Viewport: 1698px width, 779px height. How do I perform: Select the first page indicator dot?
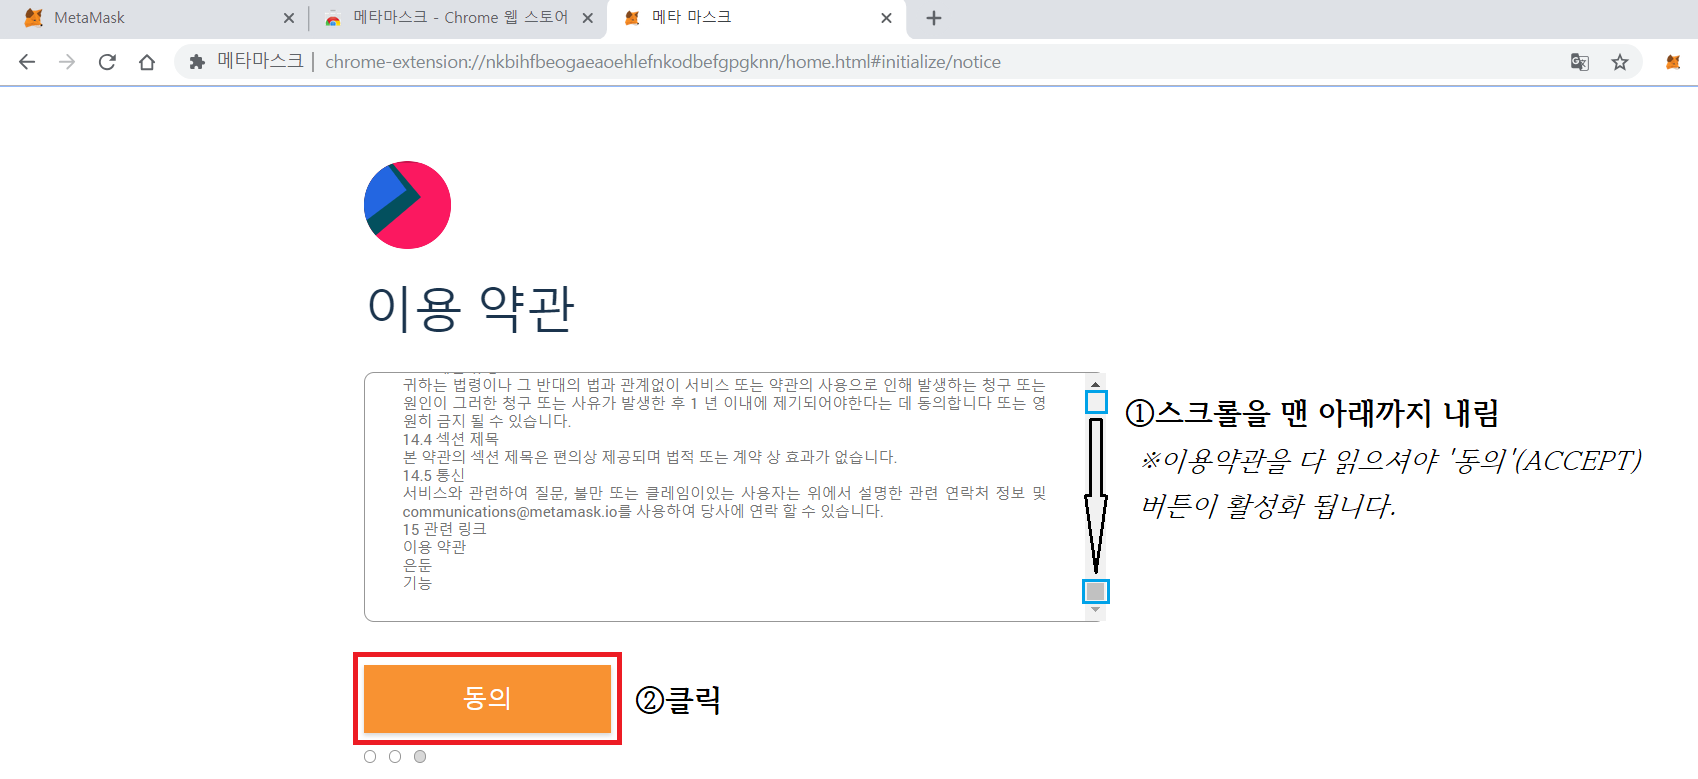(370, 756)
